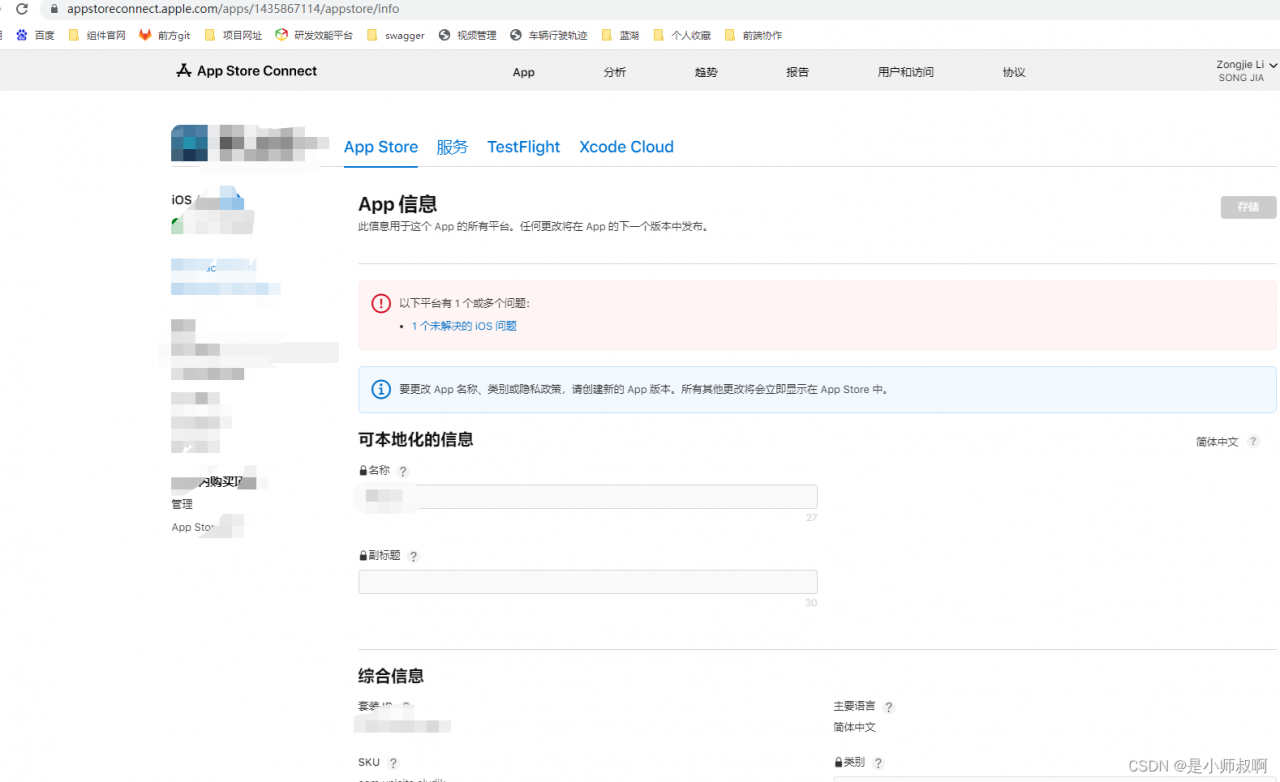Open the 视频管理 bookmark
Image resolution: width=1280 pixels, height=782 pixels.
click(467, 35)
